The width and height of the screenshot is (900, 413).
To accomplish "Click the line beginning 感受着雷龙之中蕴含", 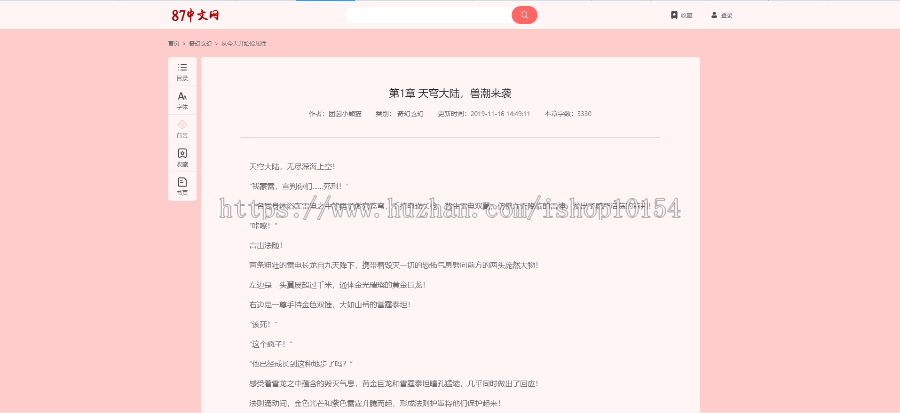I will click(393, 383).
